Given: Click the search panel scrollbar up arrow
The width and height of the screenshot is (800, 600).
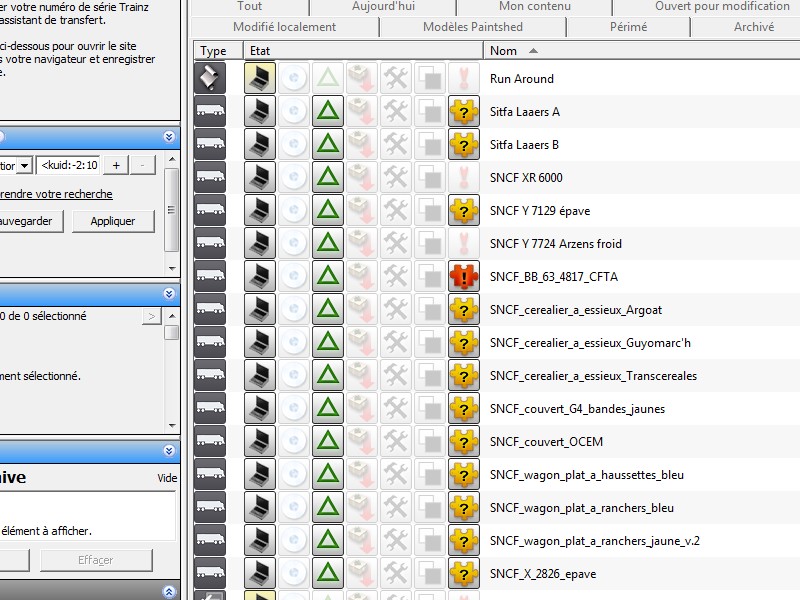Looking at the screenshot, I should coord(172,159).
